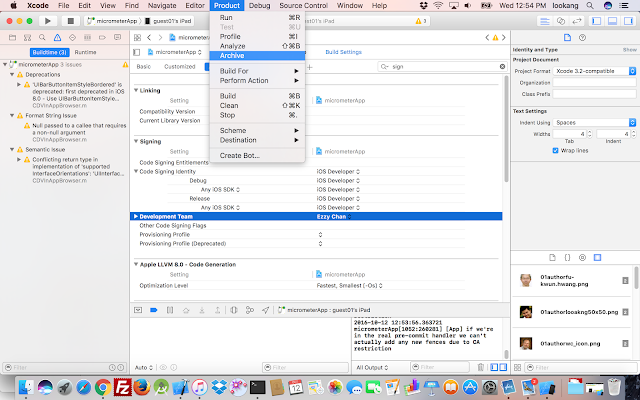The image size is (640, 400).
Task: Collapse the Signing section
Action: pos(136,141)
